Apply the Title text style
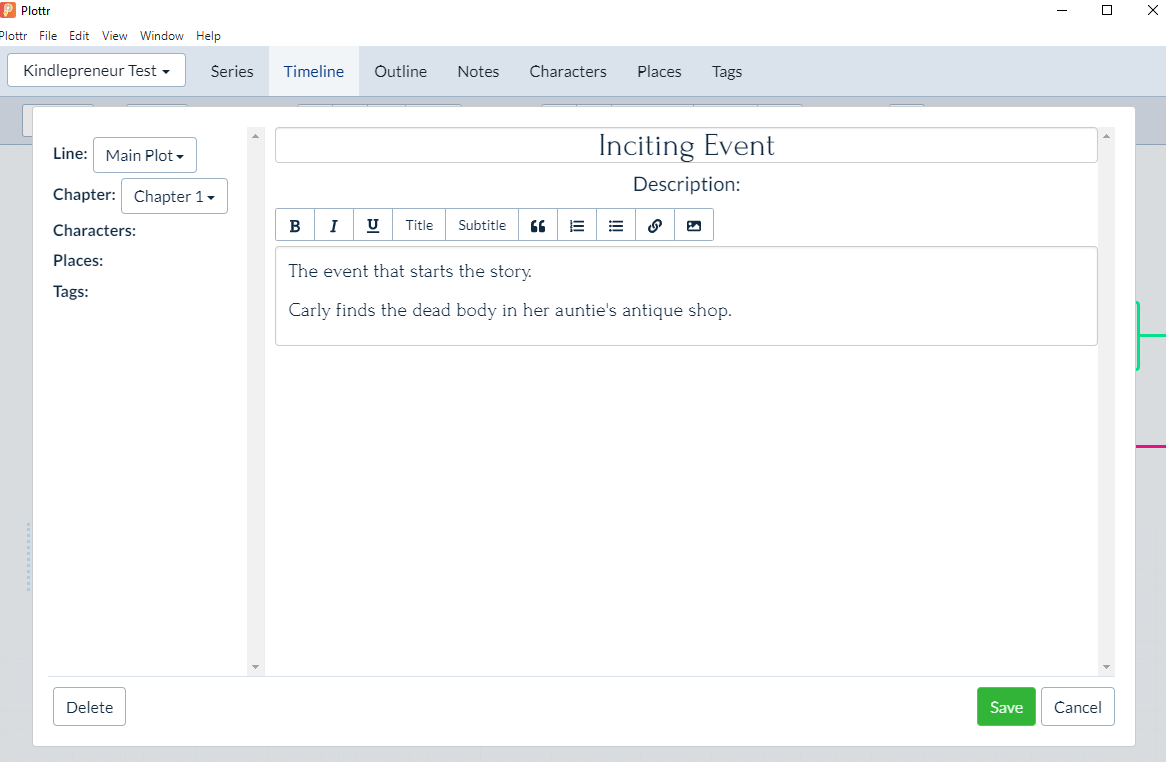This screenshot has height=762, width=1166. 419,224
